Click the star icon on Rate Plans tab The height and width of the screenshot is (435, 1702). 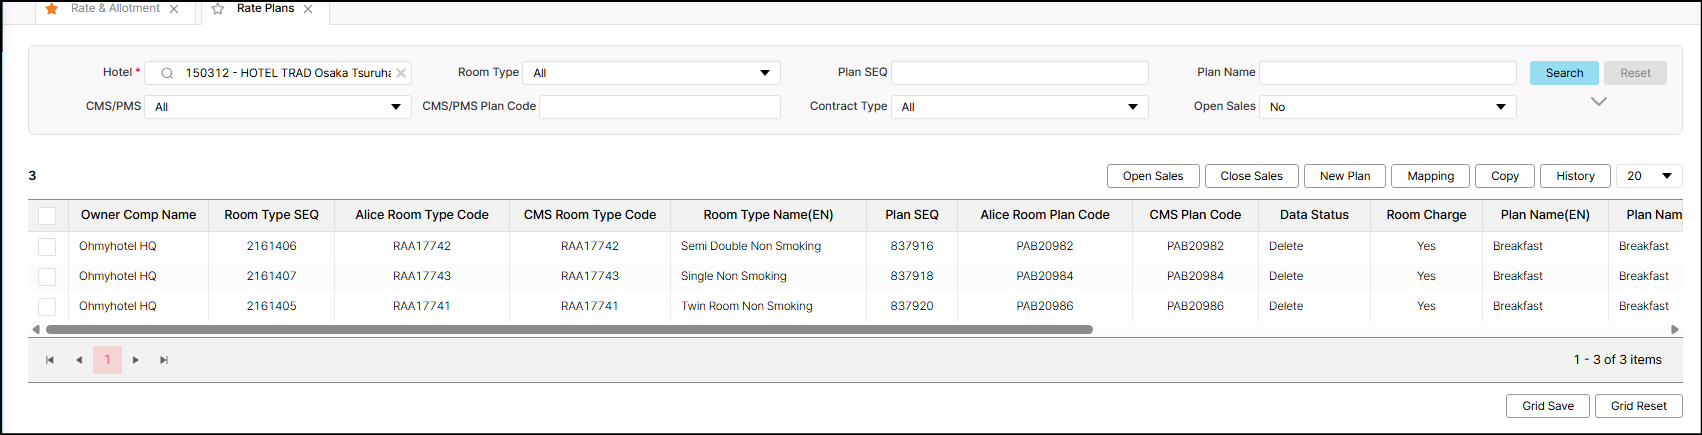pyautogui.click(x=218, y=9)
